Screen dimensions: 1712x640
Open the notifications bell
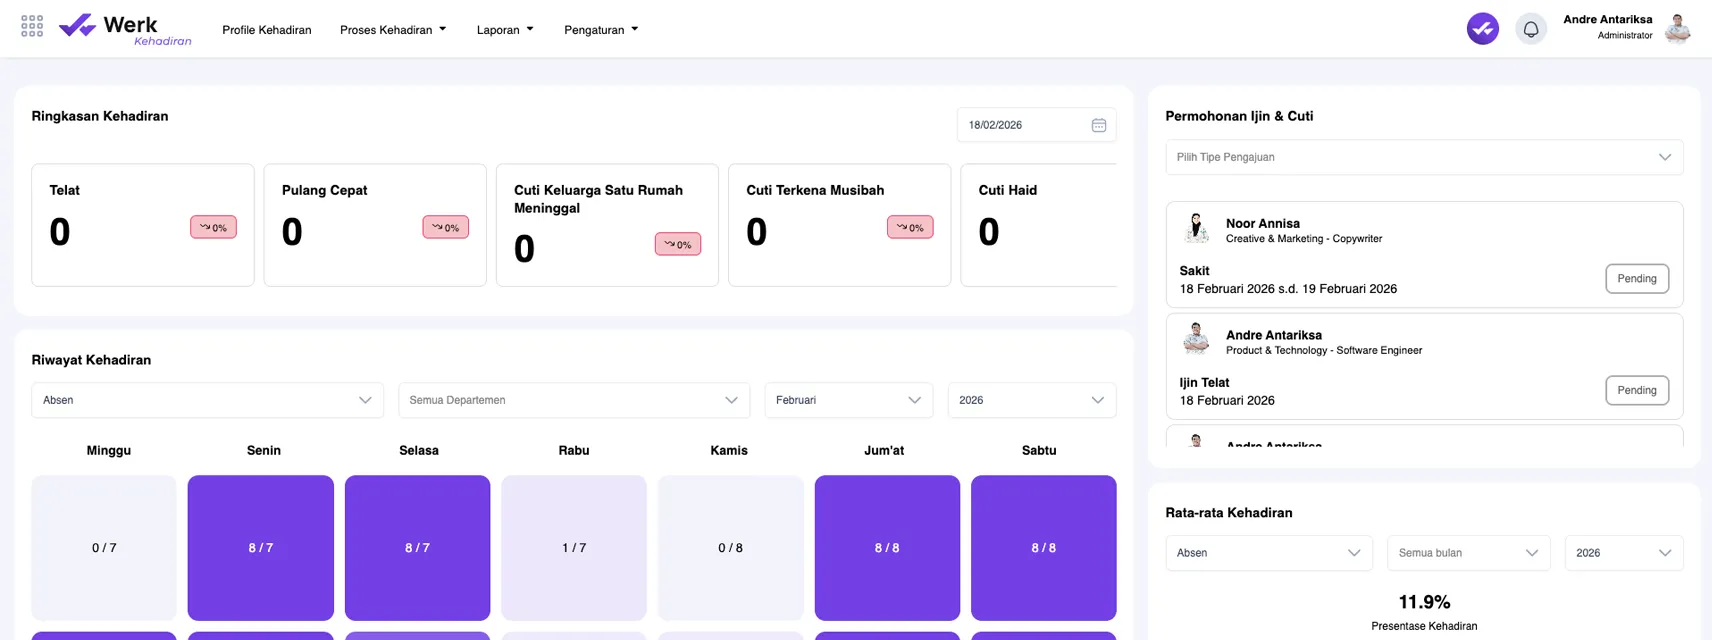pyautogui.click(x=1530, y=29)
